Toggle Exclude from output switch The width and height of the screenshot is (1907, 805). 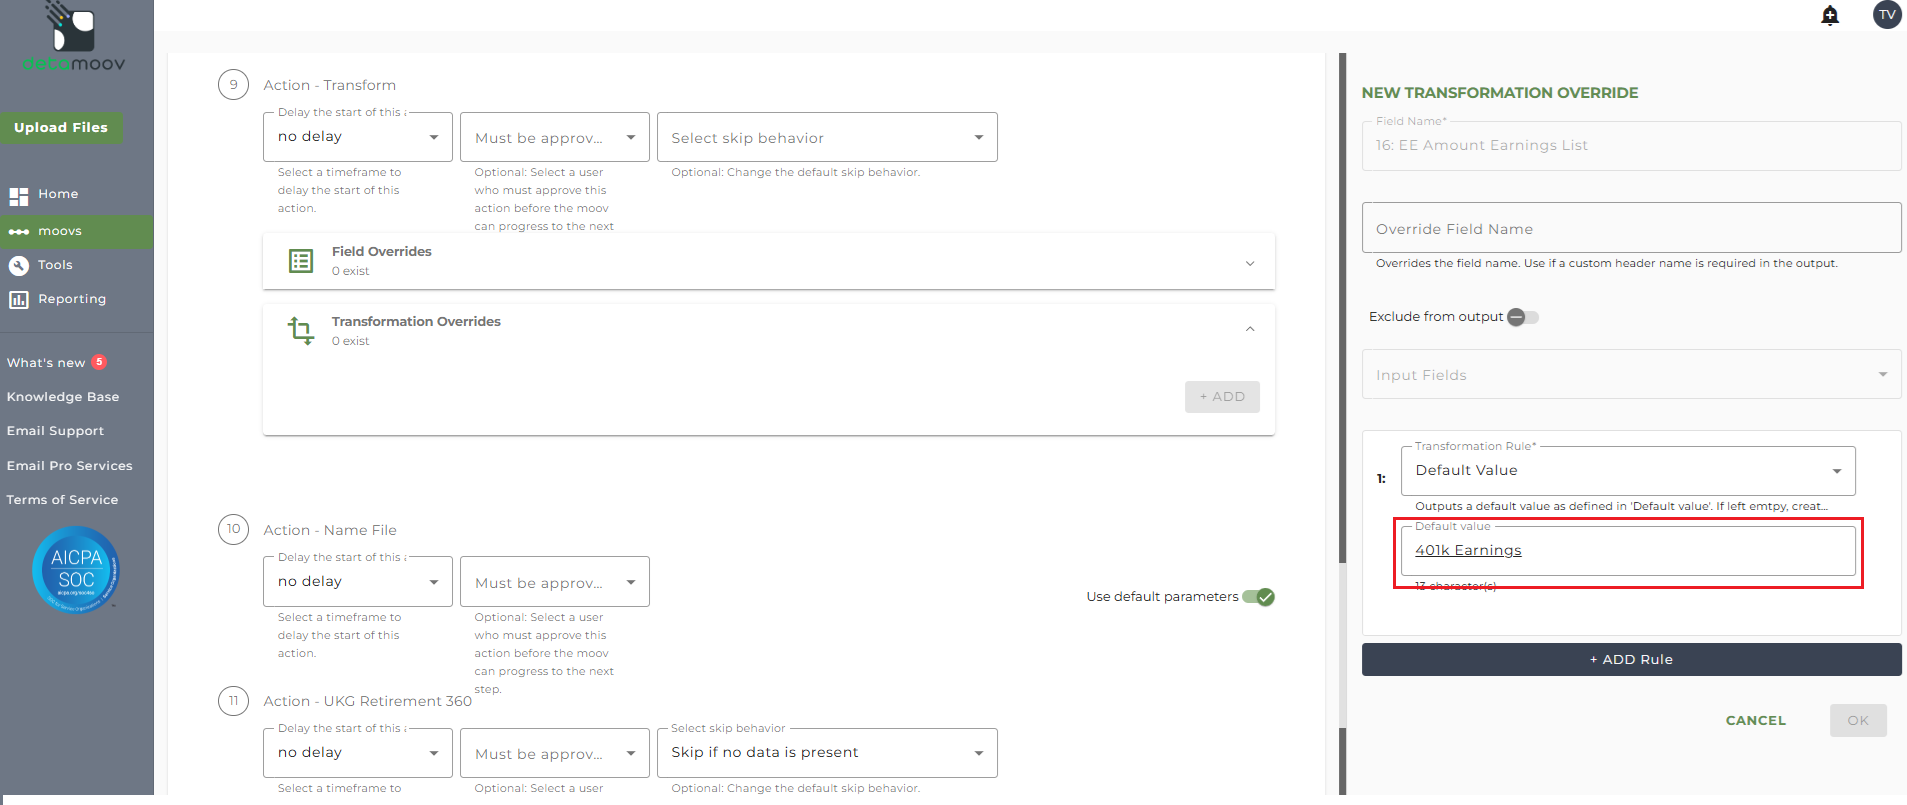pyautogui.click(x=1522, y=317)
